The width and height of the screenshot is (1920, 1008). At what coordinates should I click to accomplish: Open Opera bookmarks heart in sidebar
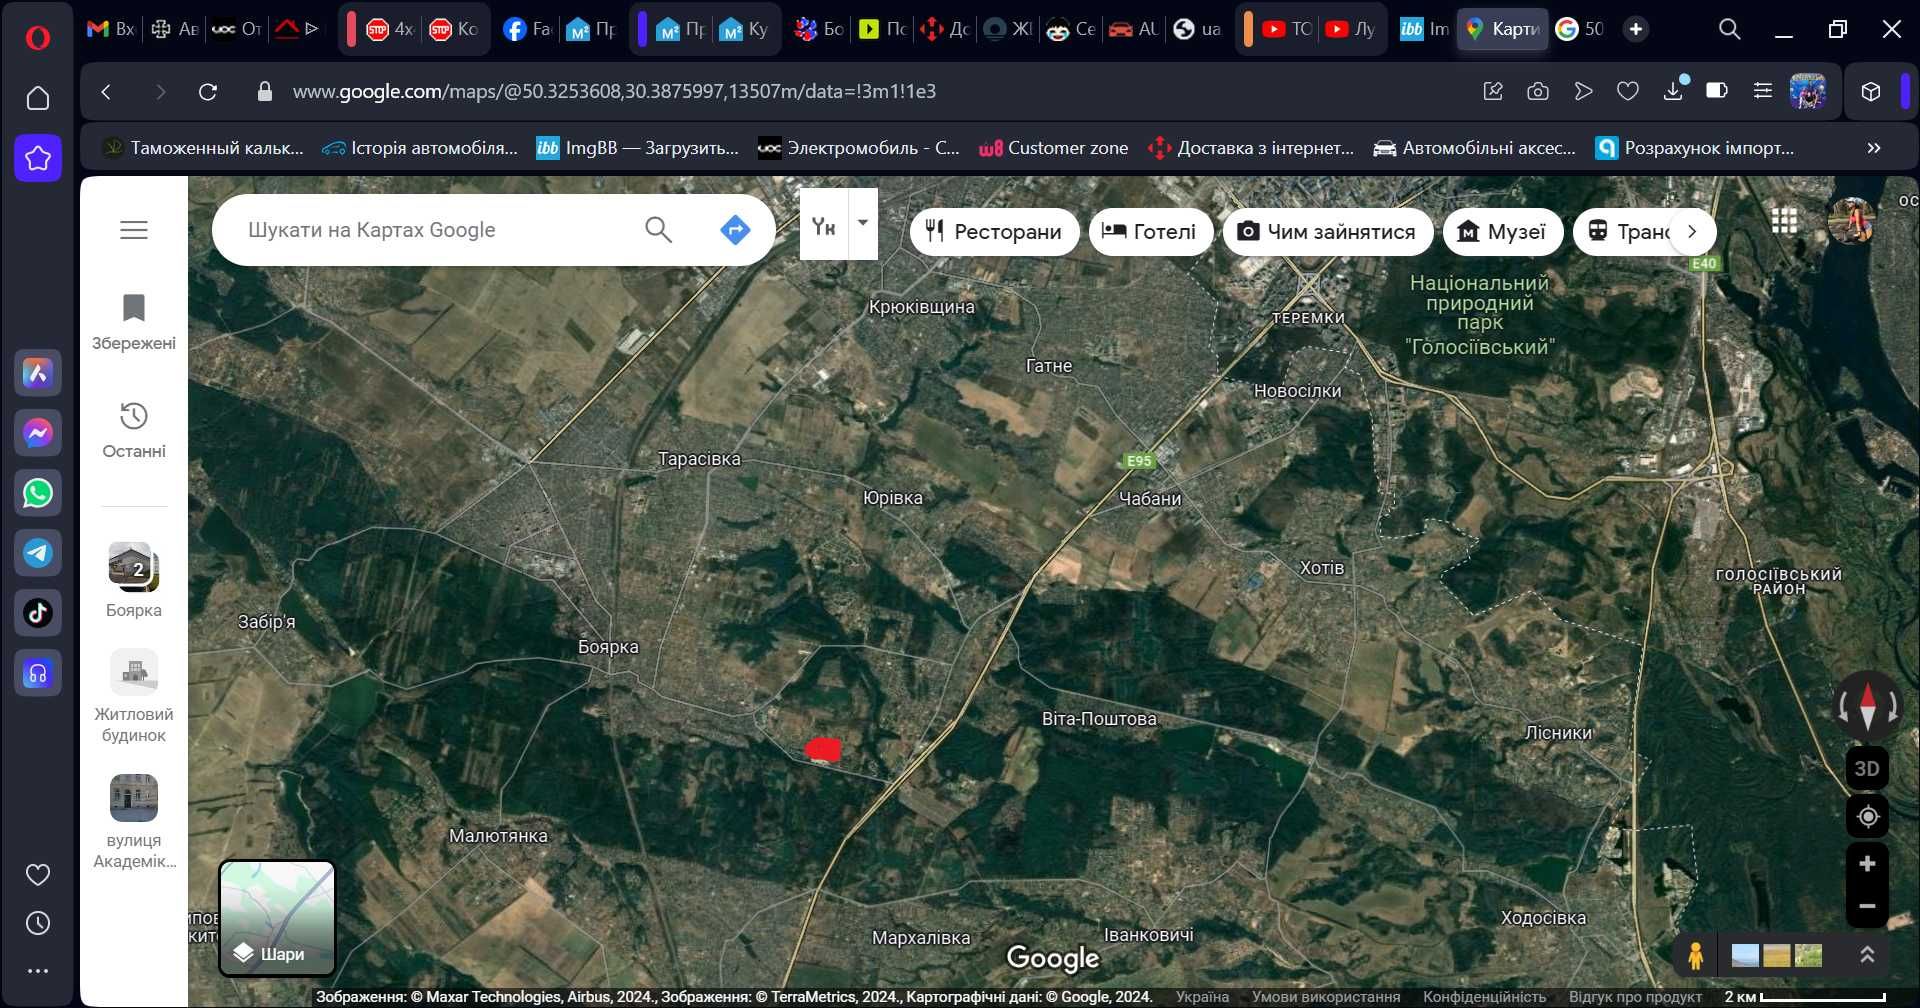38,875
